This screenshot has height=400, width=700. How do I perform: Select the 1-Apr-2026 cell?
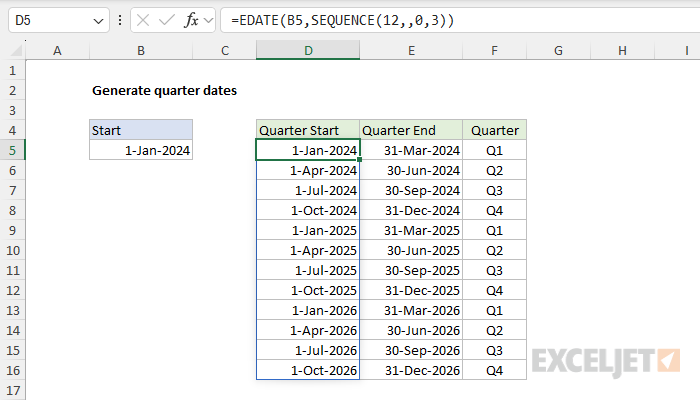click(x=308, y=330)
